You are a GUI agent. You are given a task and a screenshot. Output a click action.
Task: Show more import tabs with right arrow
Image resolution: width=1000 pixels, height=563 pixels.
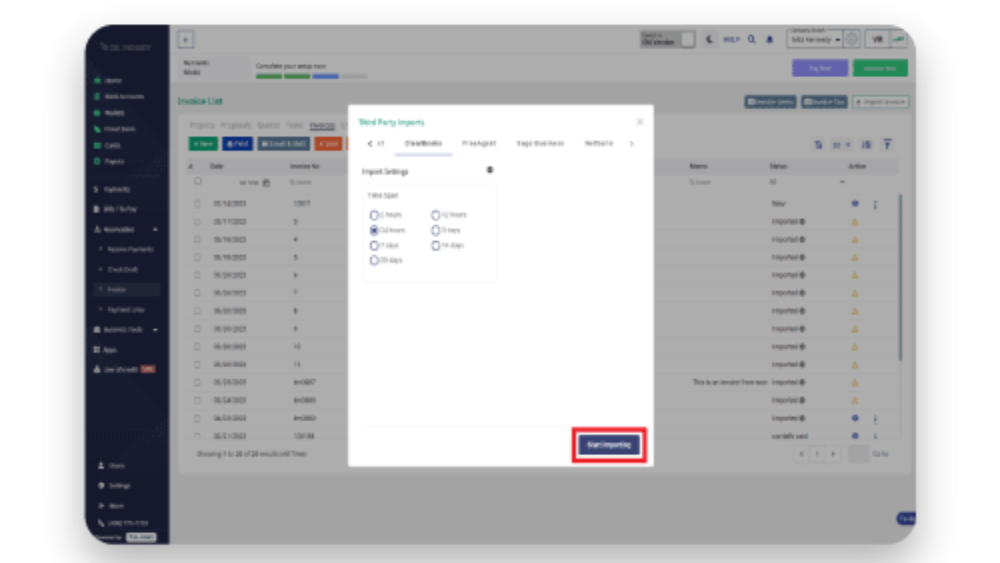tap(631, 143)
